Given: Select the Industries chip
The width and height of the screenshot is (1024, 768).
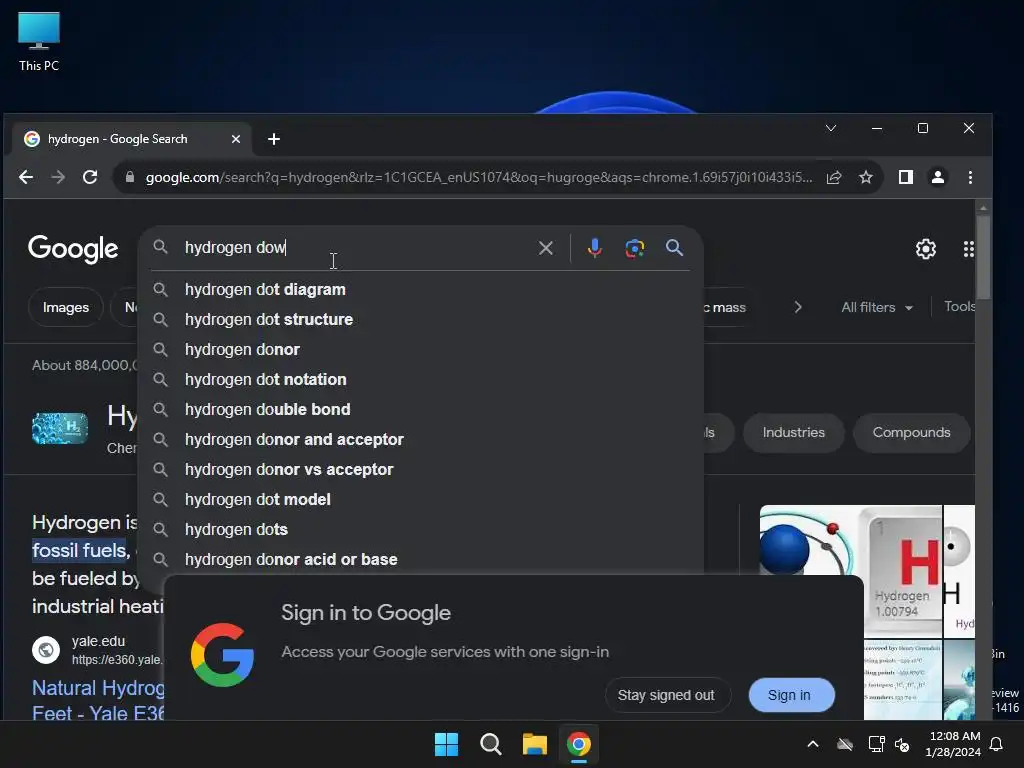Looking at the screenshot, I should pyautogui.click(x=793, y=432).
